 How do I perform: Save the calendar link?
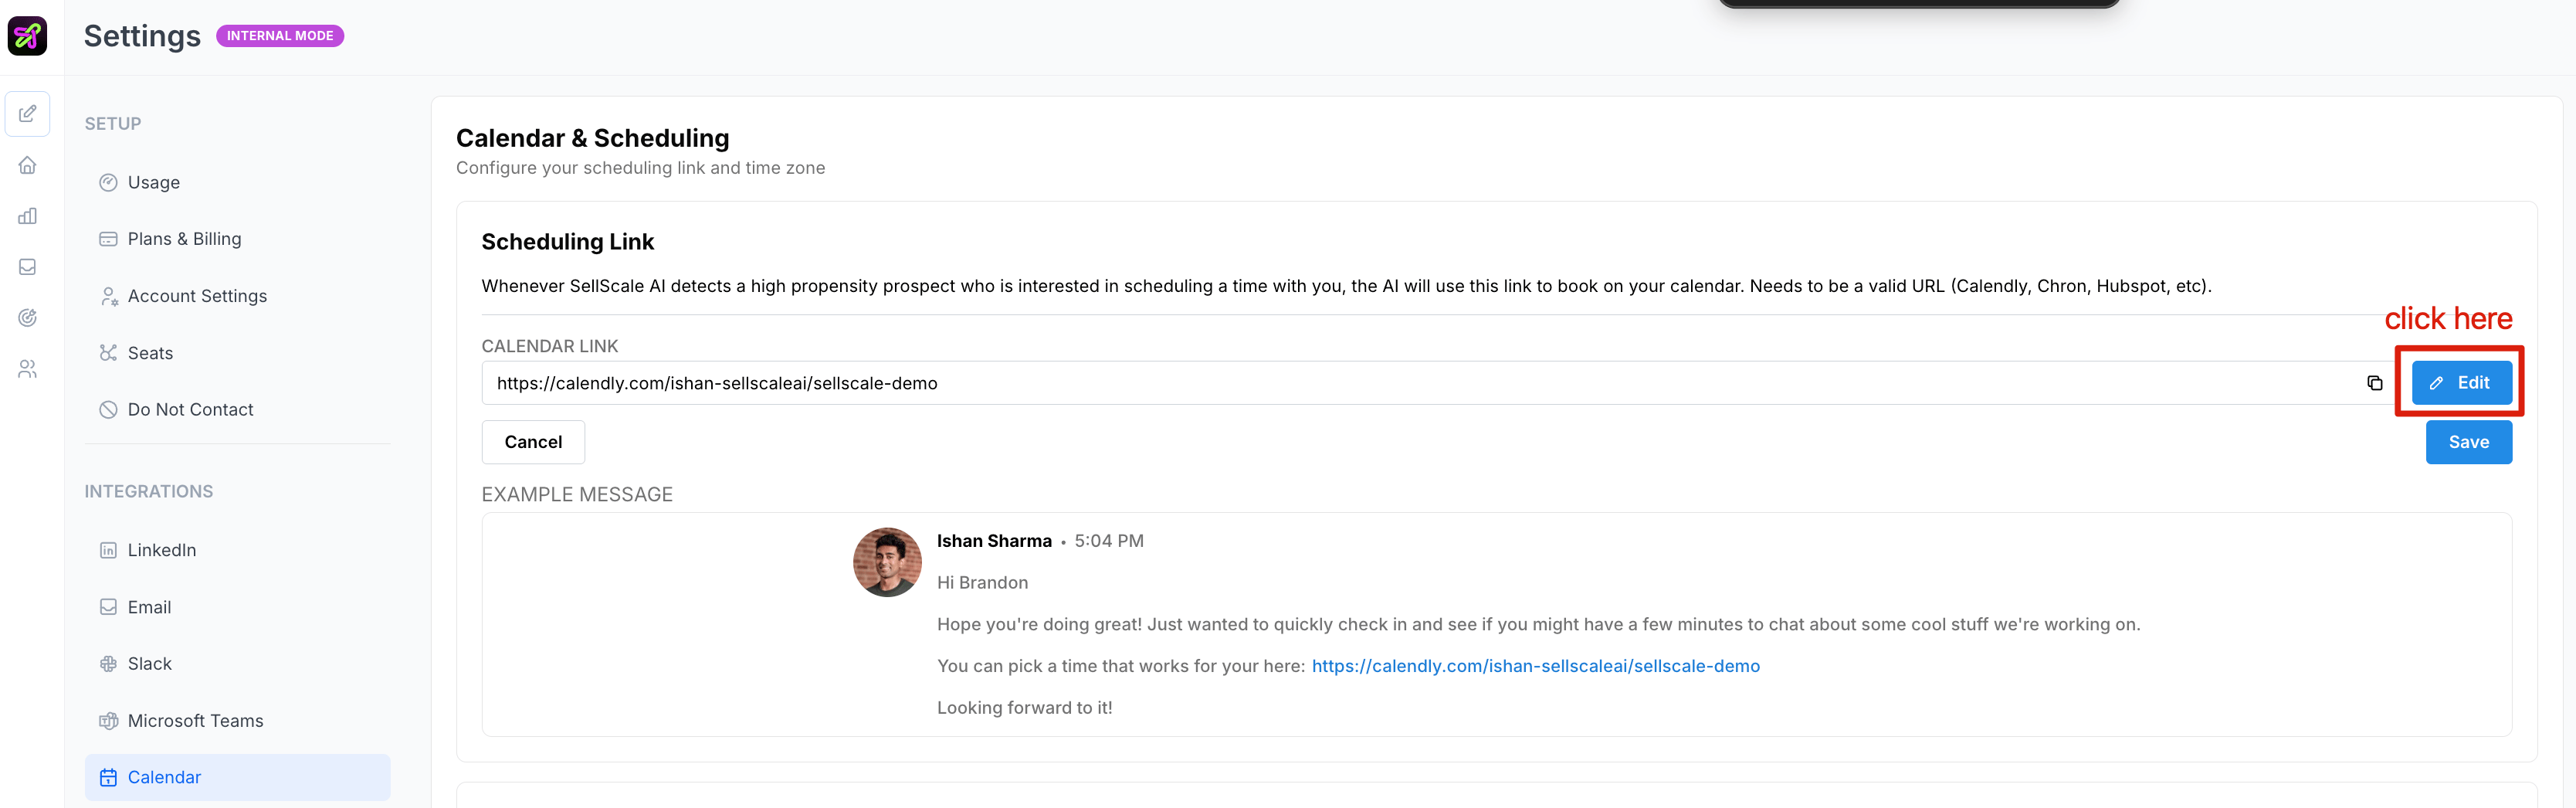(x=2468, y=442)
